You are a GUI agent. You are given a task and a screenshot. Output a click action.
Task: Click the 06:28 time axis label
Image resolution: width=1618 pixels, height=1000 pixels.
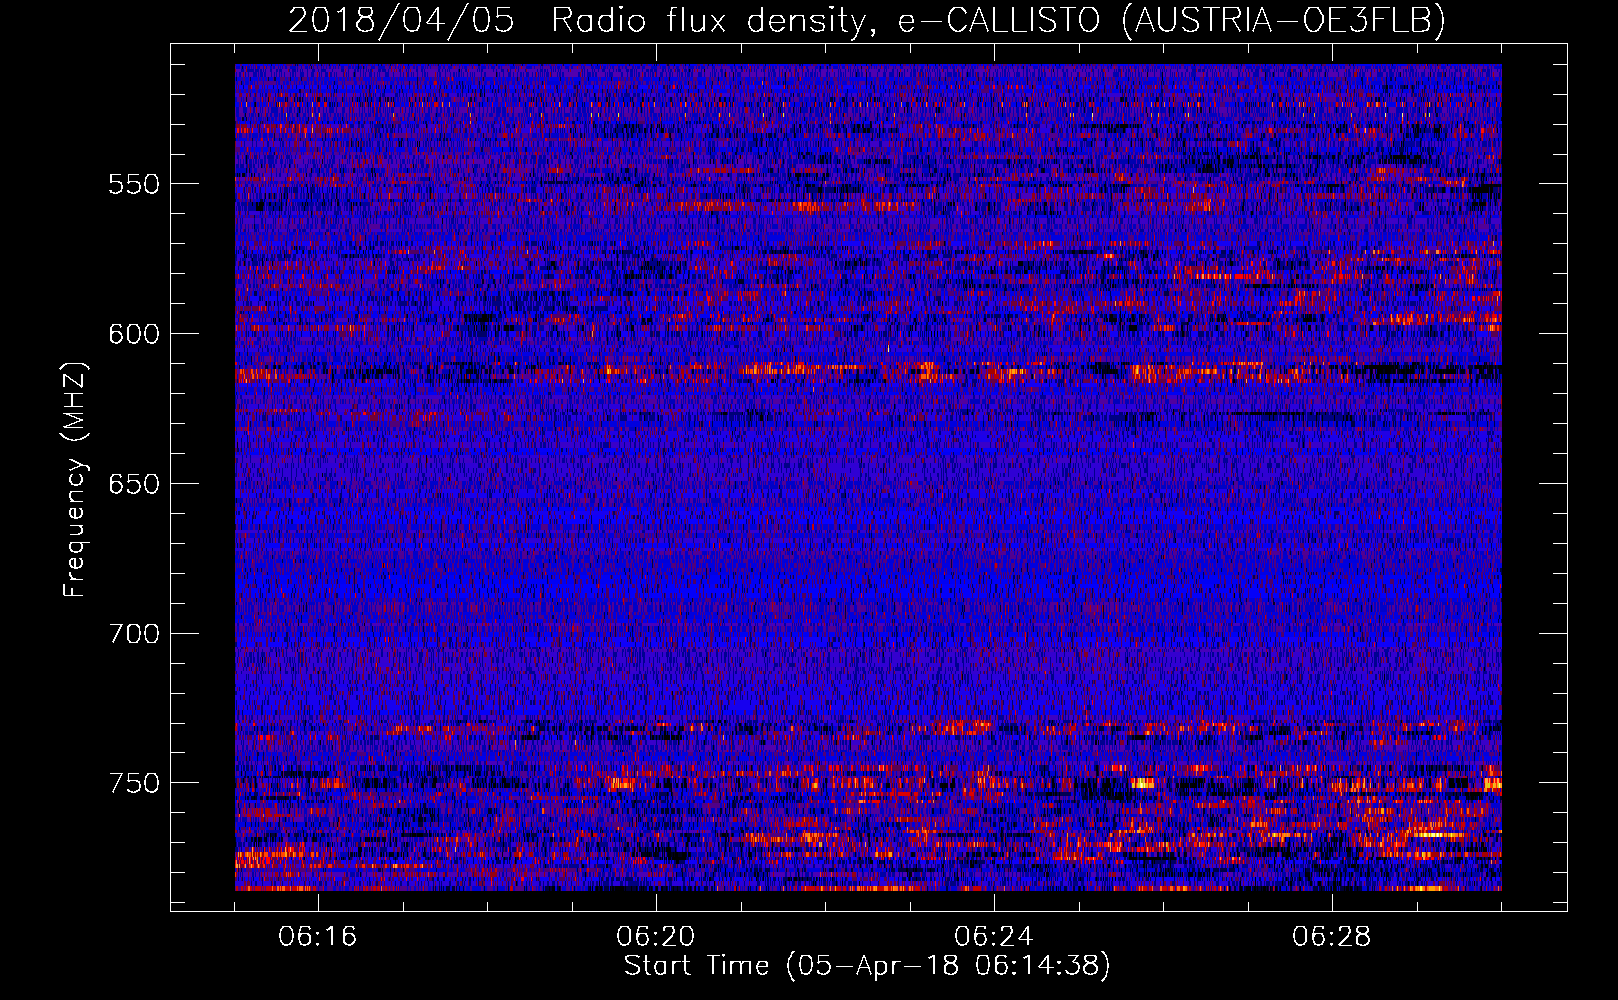click(x=1332, y=937)
